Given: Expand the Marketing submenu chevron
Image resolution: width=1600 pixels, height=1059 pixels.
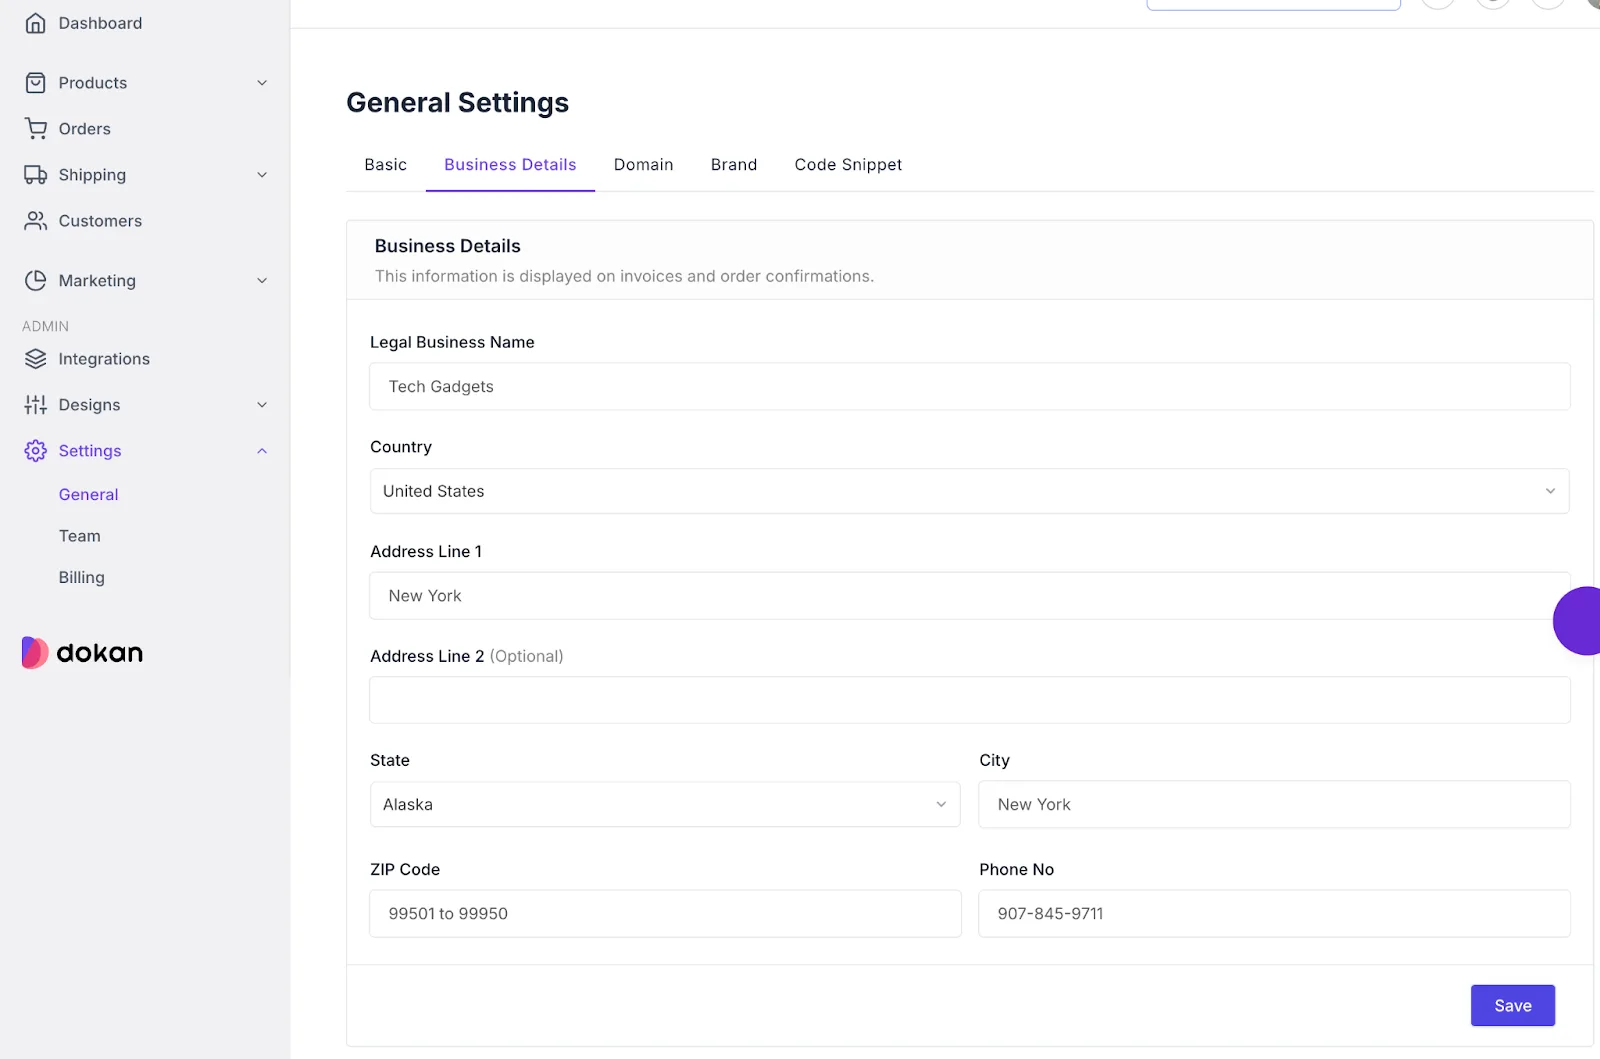Looking at the screenshot, I should 262,281.
